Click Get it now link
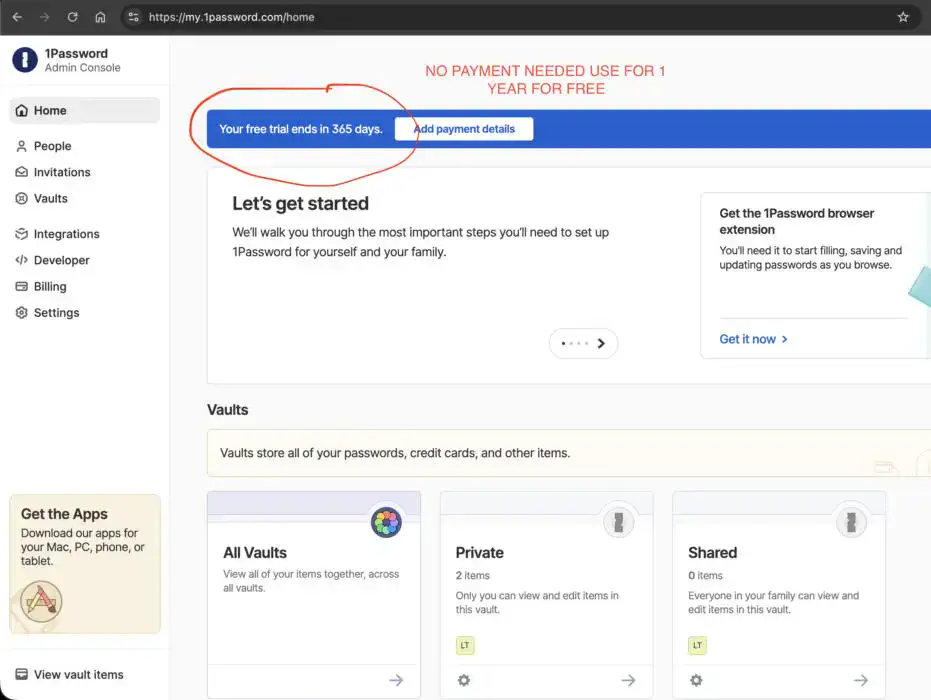931x700 pixels. pyautogui.click(x=753, y=339)
